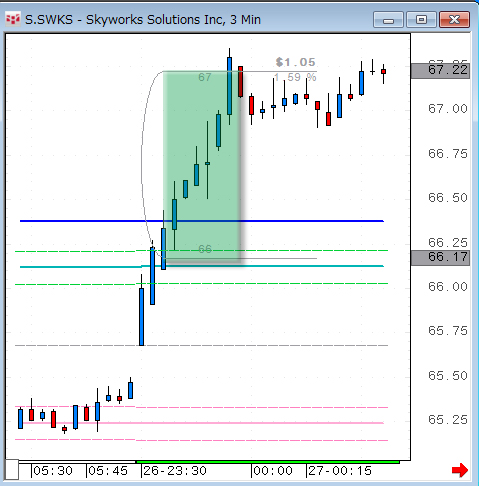Image resolution: width=479 pixels, height=486 pixels.
Task: Click the 1.59 % measurement label
Action: point(295,77)
